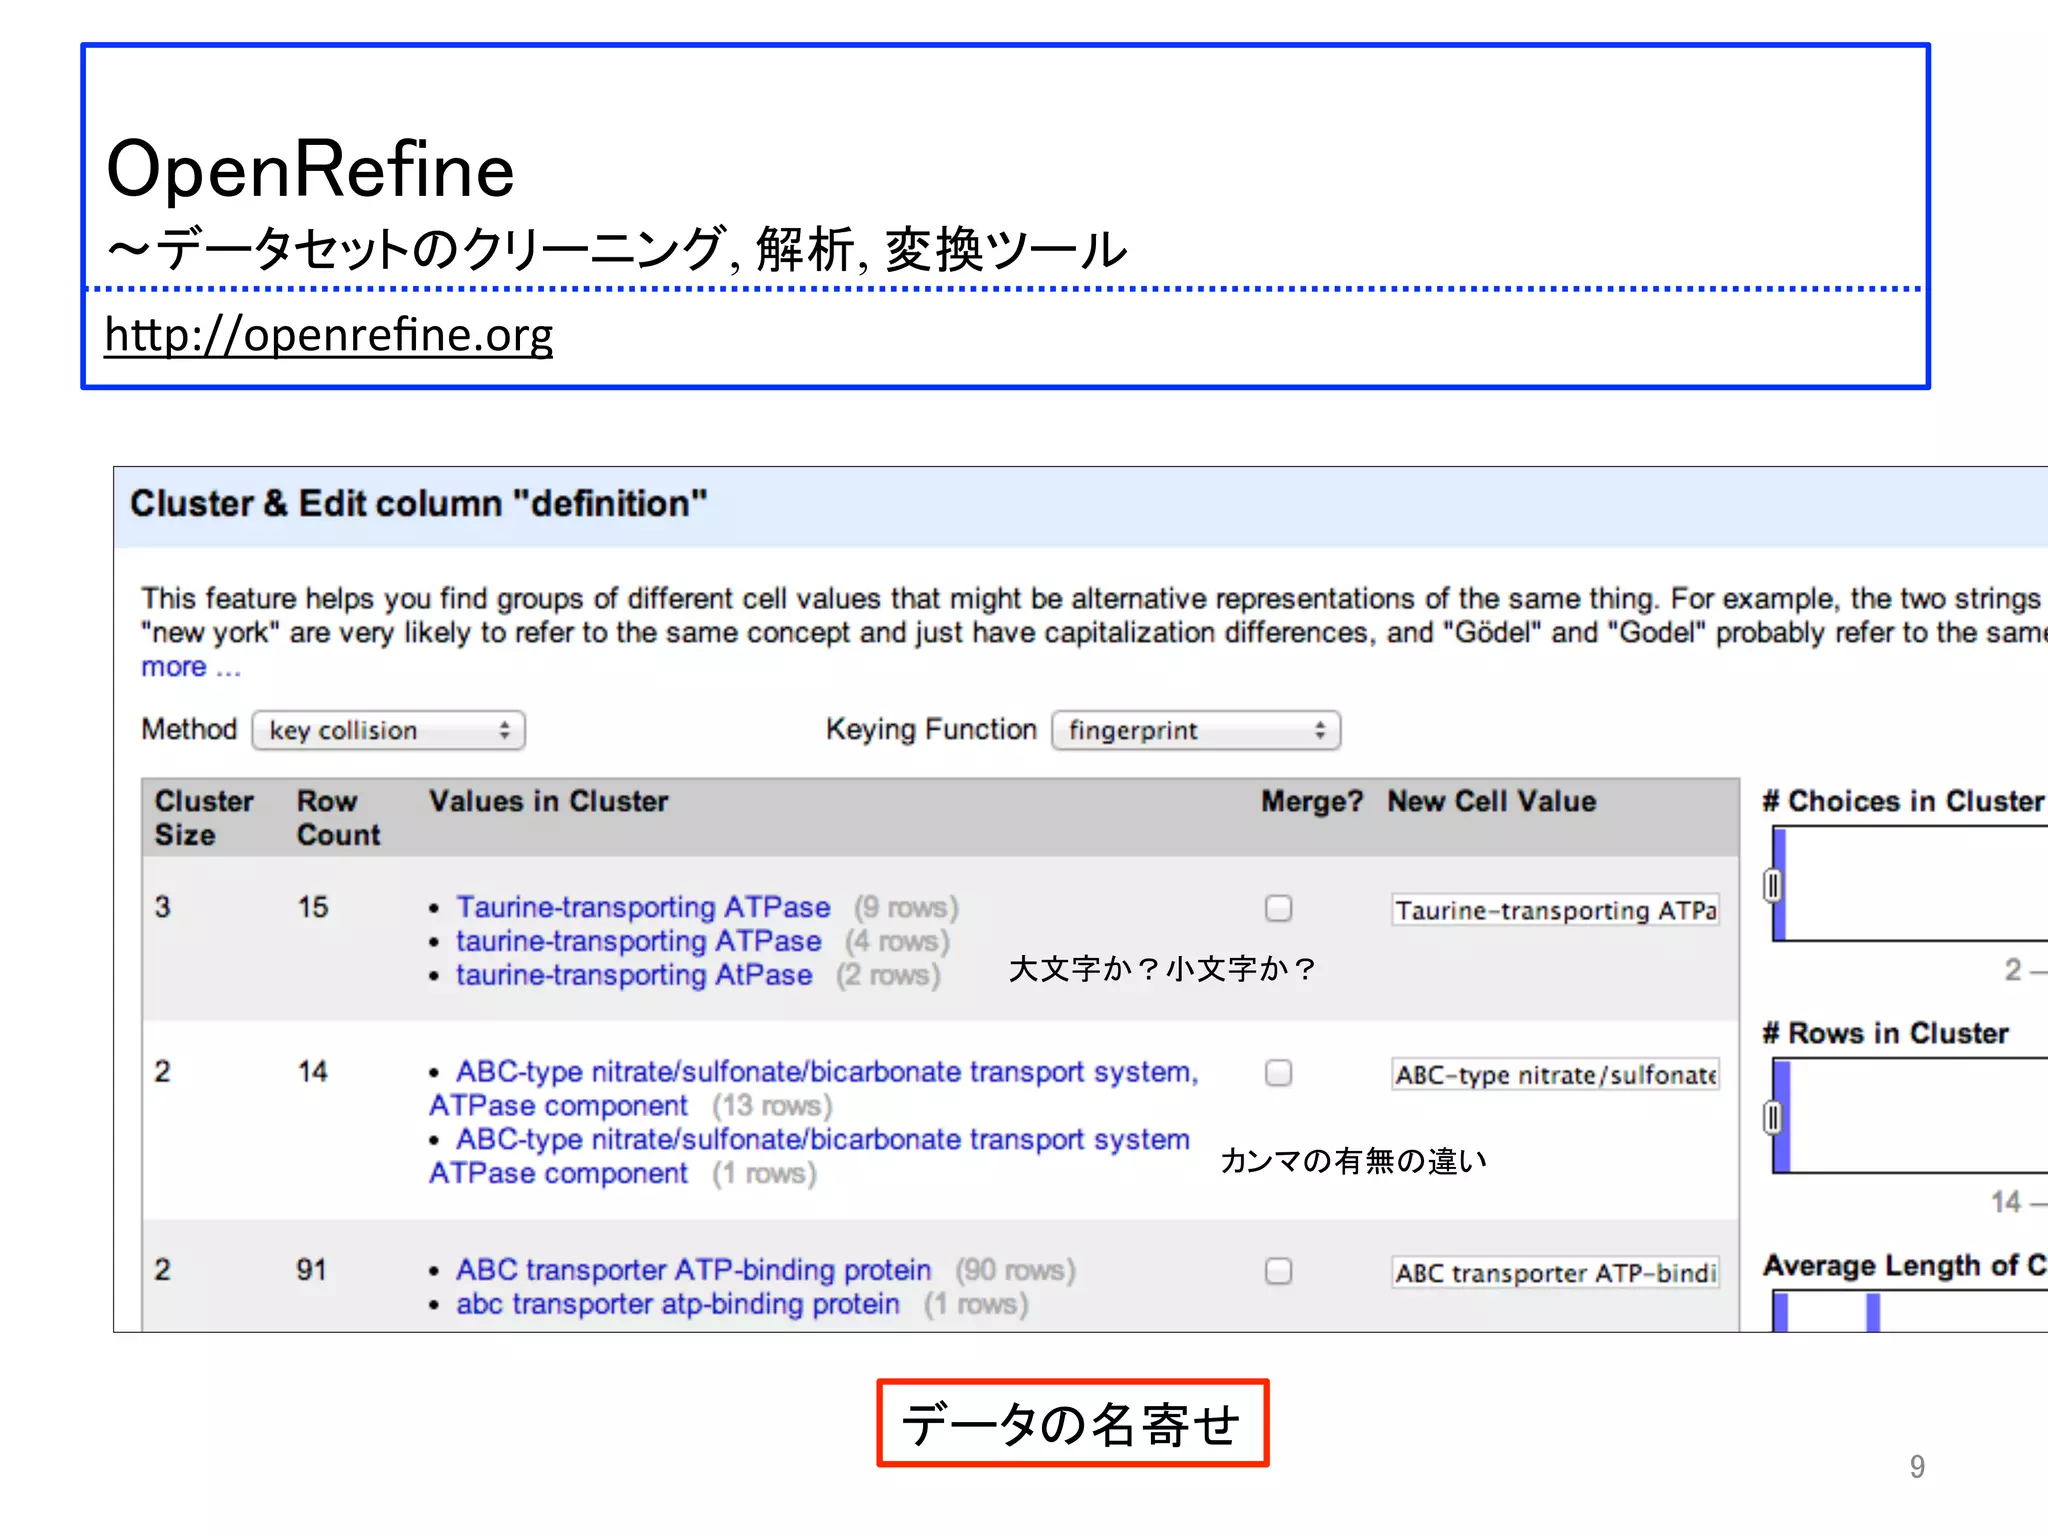
Task: Click the 'データの名寄せ' label box
Action: click(x=1073, y=1423)
